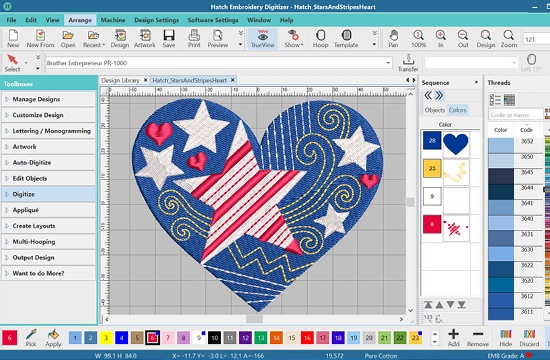
Task: Close the Hatch_StarsAndStripesHeart tab
Action: (232, 80)
